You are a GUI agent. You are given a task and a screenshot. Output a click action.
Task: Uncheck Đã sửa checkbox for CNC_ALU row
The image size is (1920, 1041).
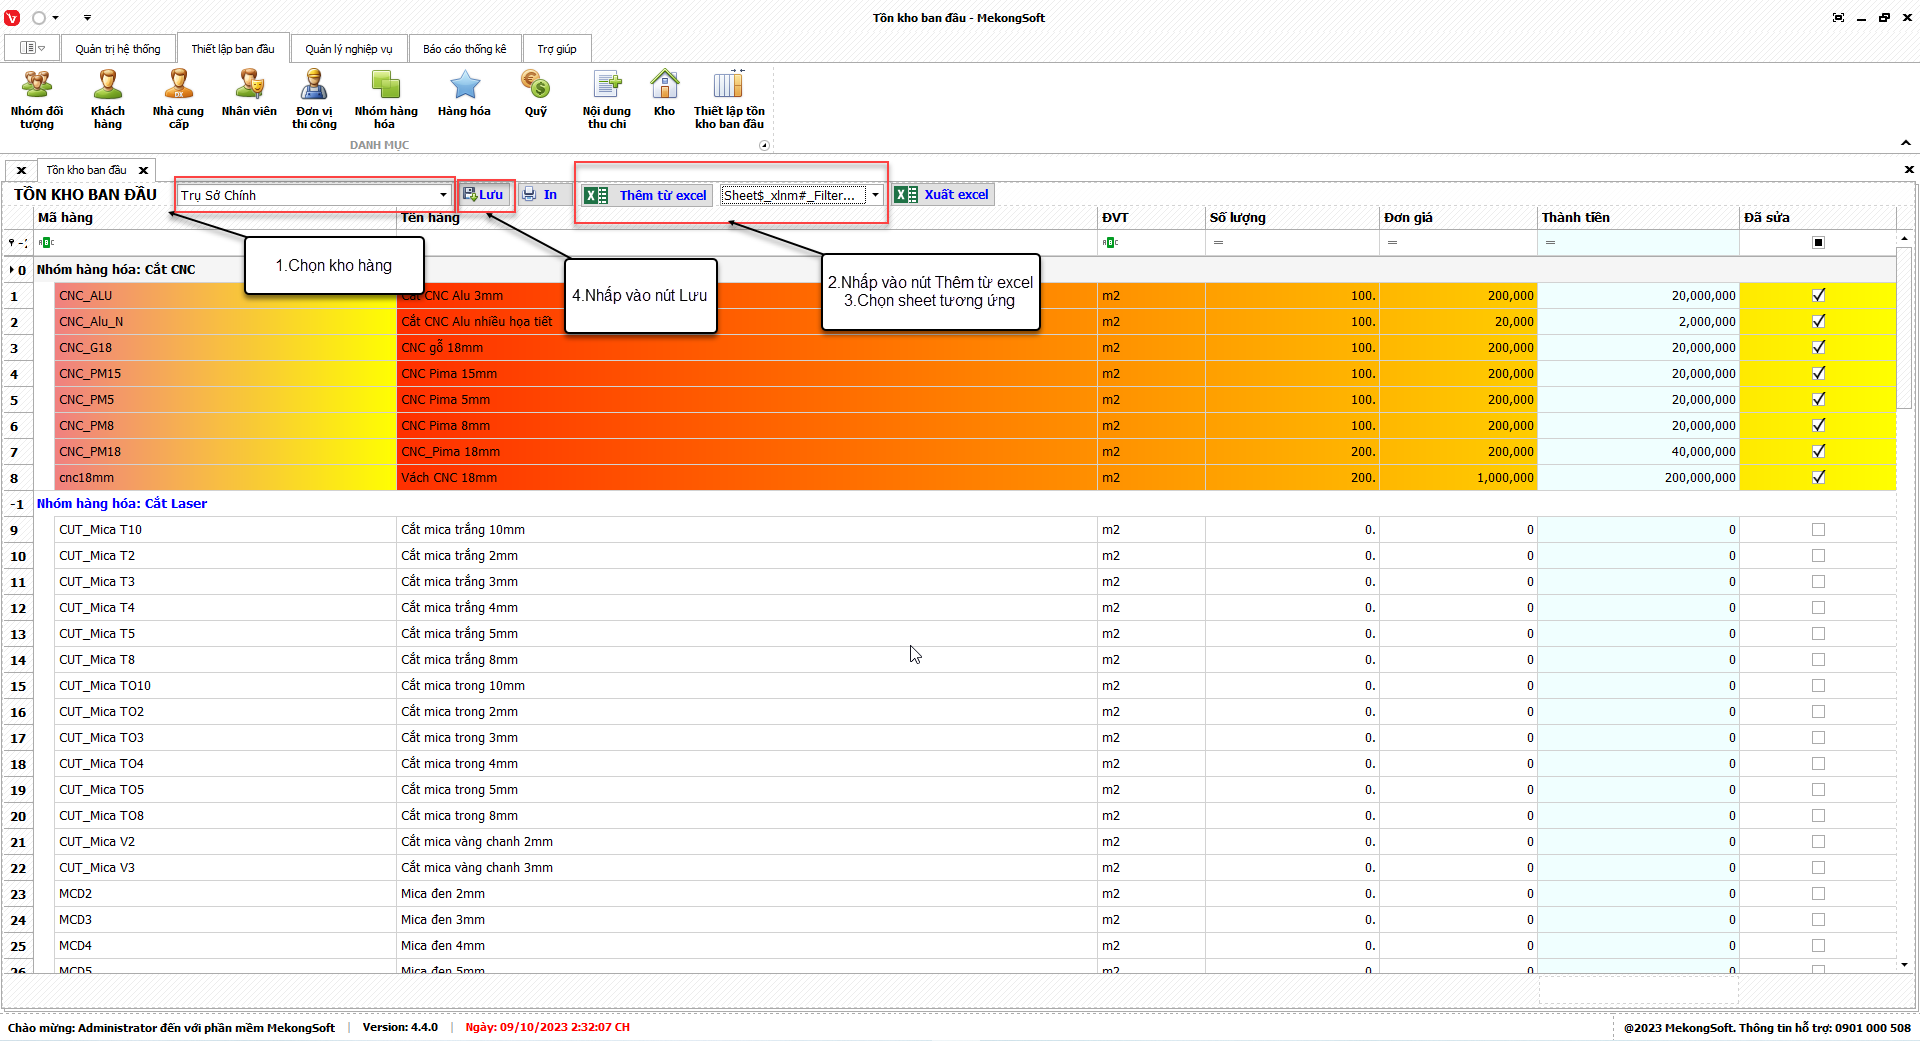pos(1818,295)
